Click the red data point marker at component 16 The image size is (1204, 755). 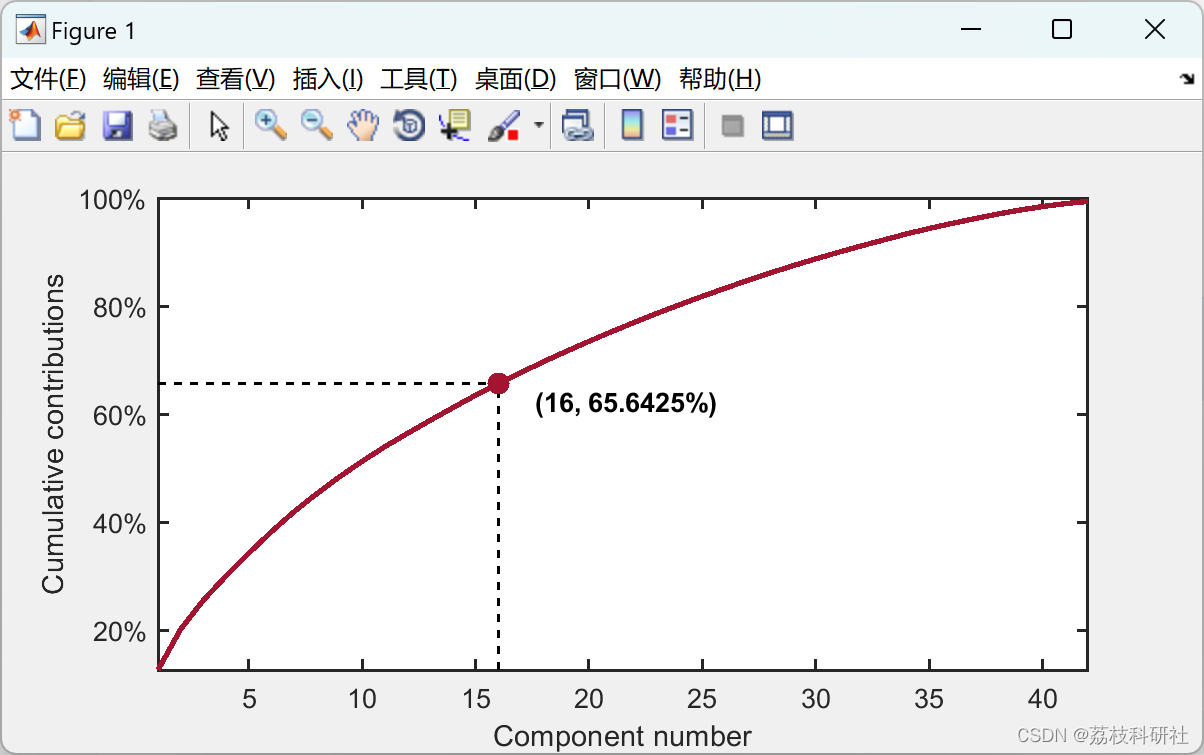click(x=498, y=383)
